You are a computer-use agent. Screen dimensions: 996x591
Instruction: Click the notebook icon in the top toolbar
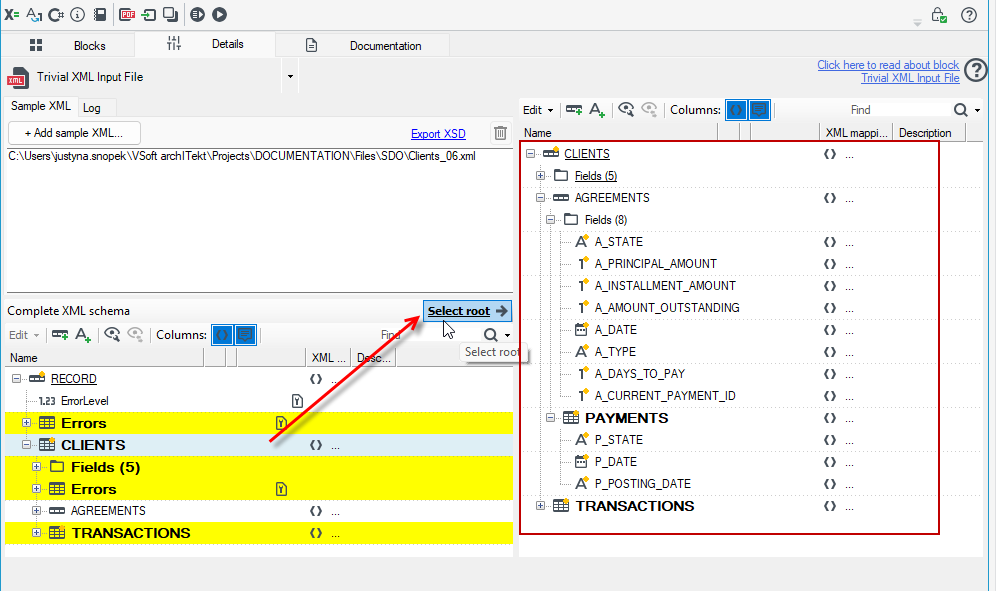click(100, 14)
